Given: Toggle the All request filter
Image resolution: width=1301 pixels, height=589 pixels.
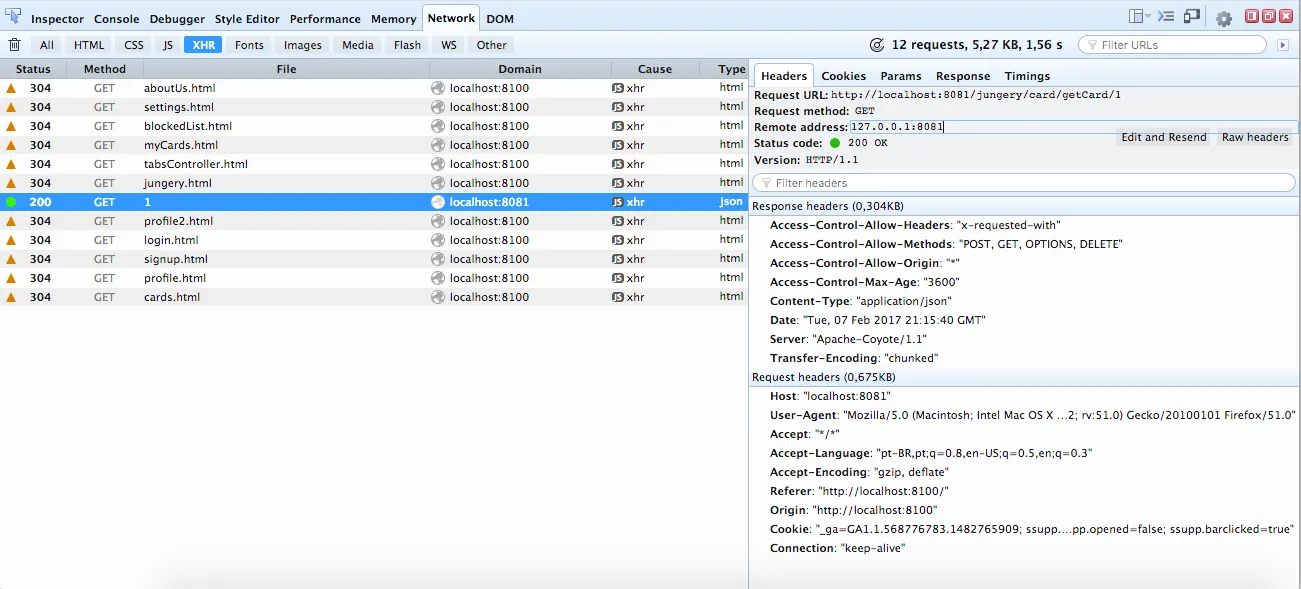Looking at the screenshot, I should tap(47, 45).
